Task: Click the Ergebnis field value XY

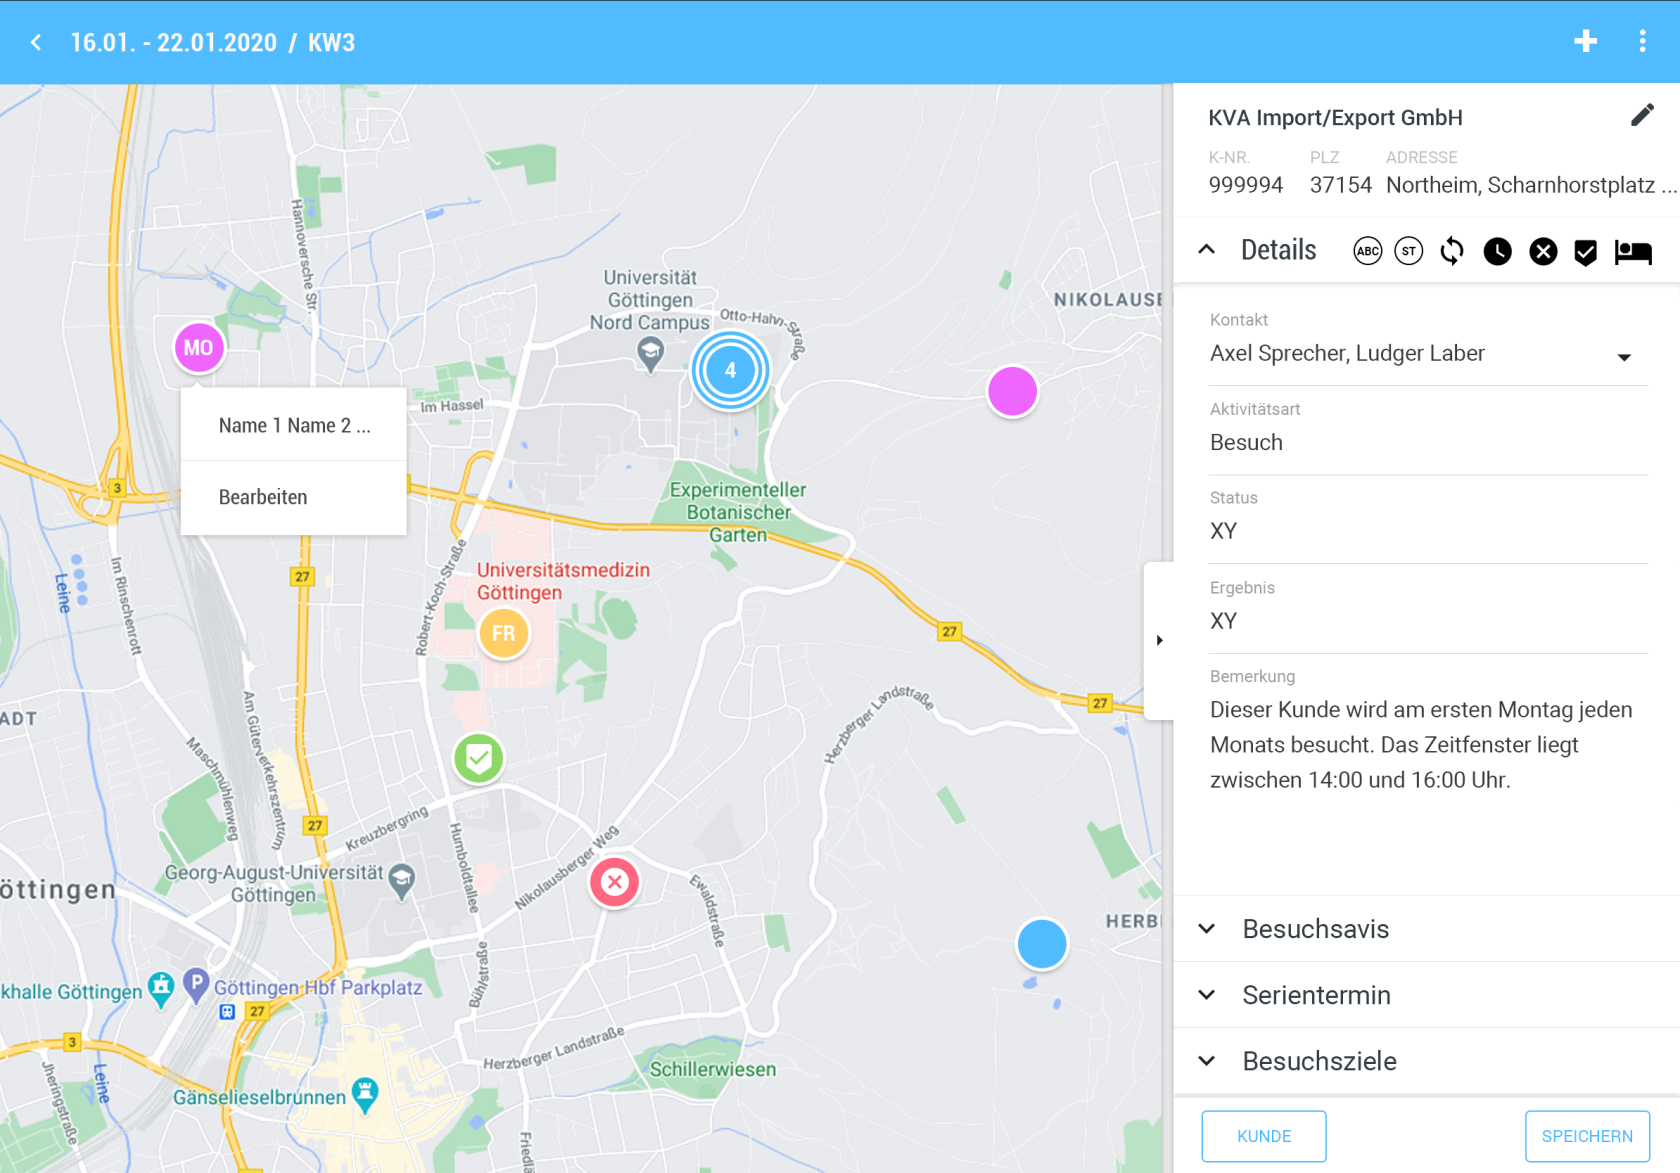Action: tap(1223, 621)
